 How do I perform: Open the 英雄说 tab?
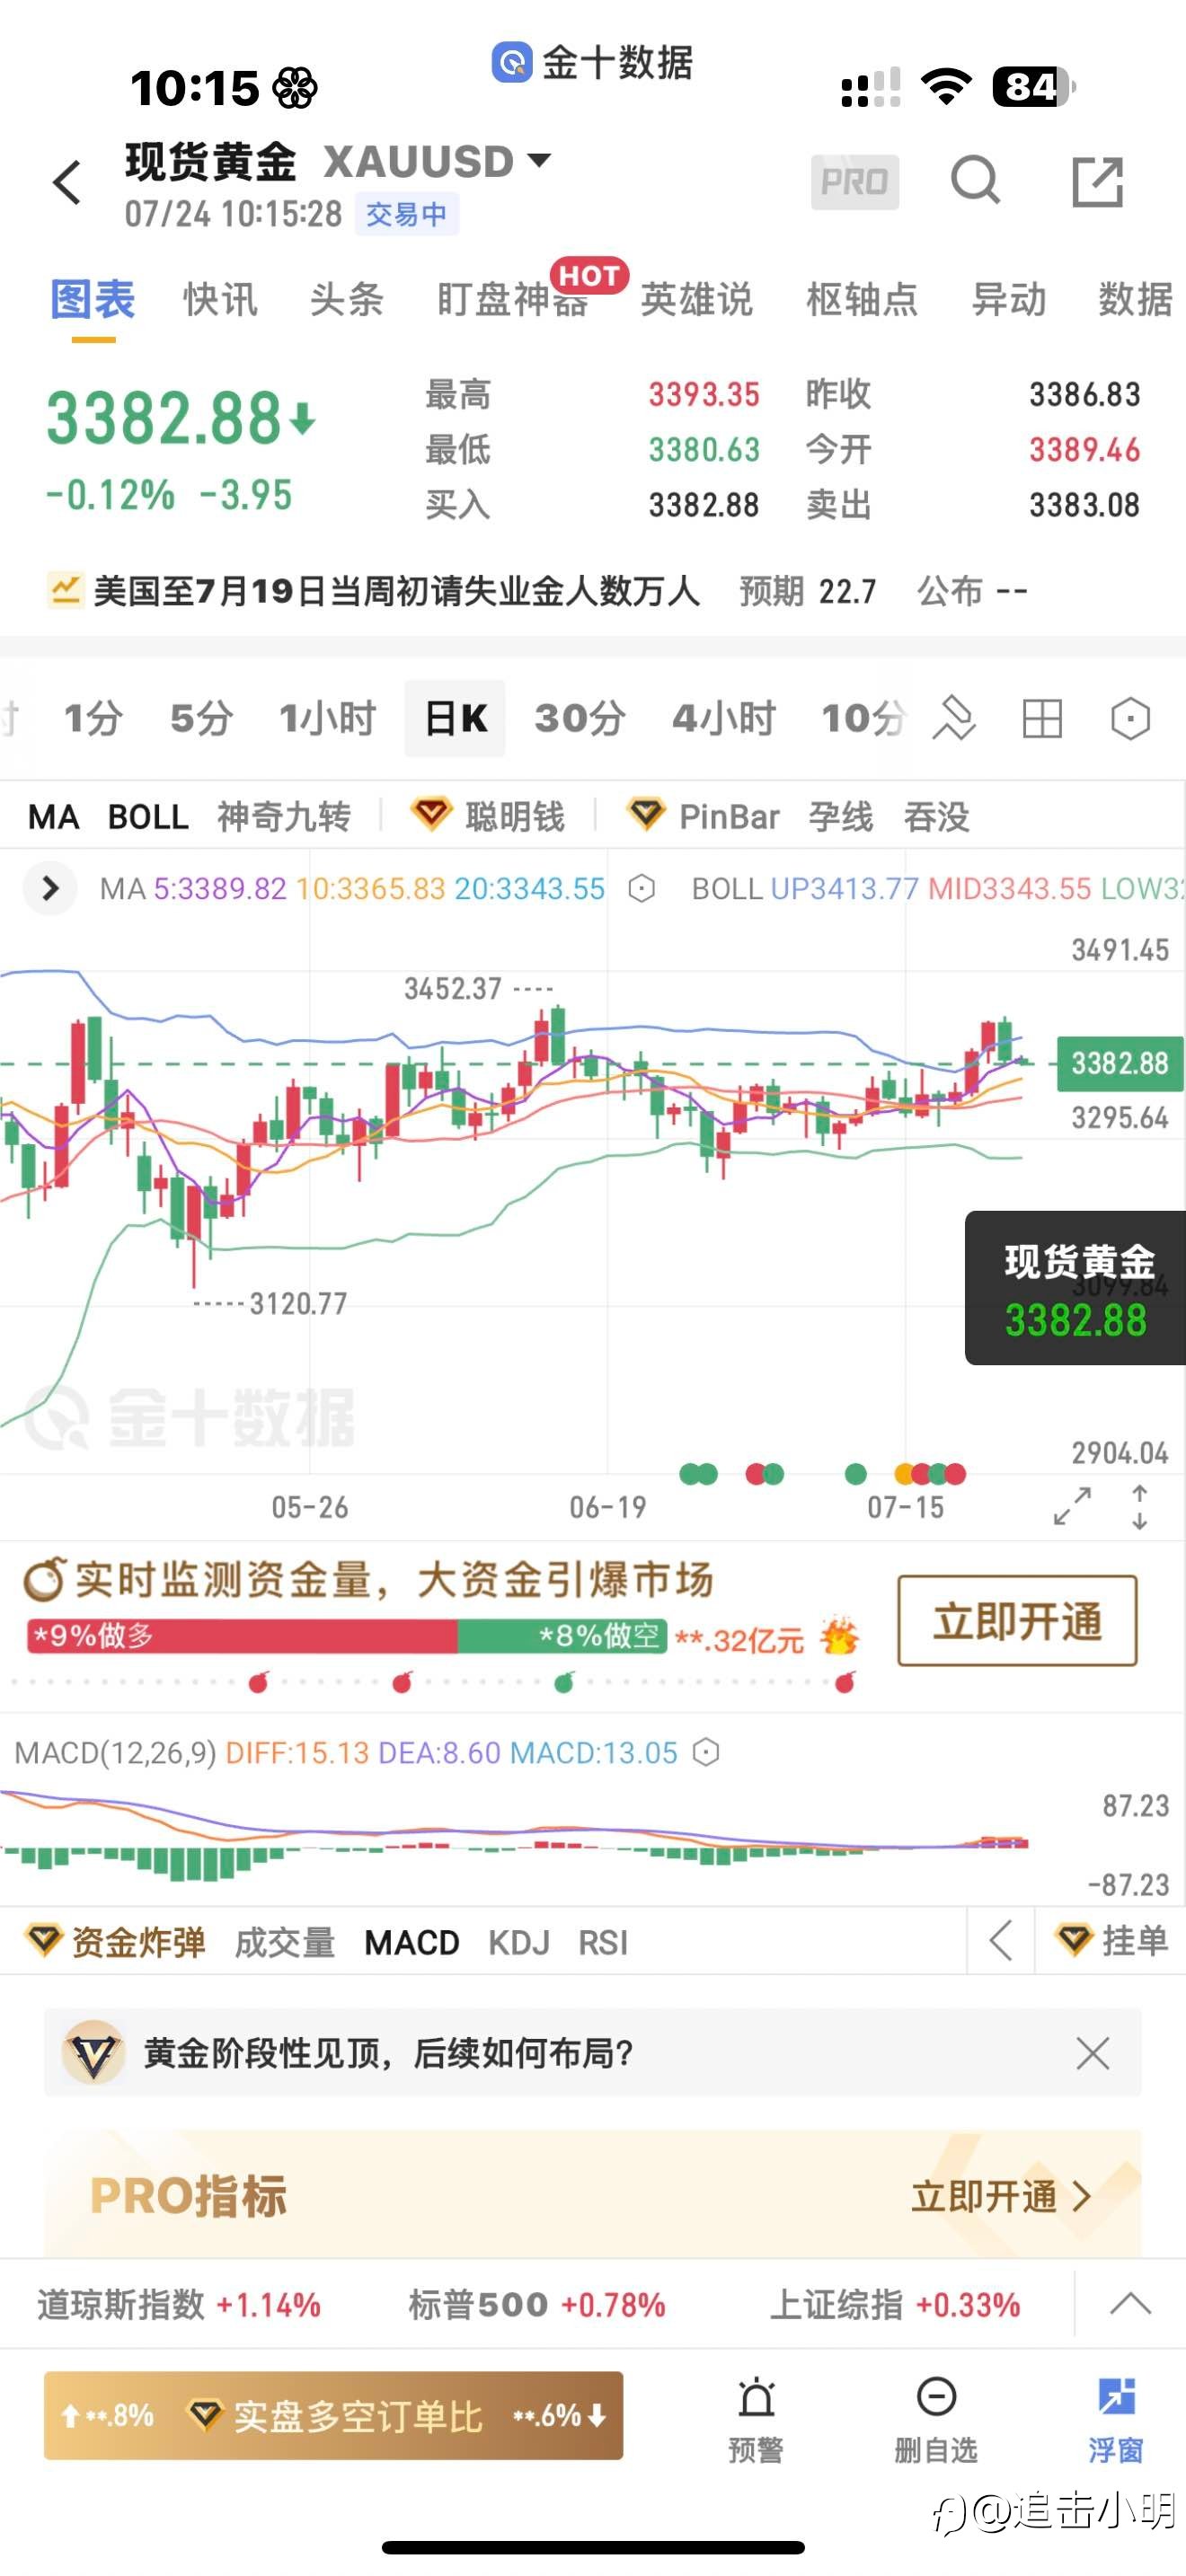pos(696,299)
